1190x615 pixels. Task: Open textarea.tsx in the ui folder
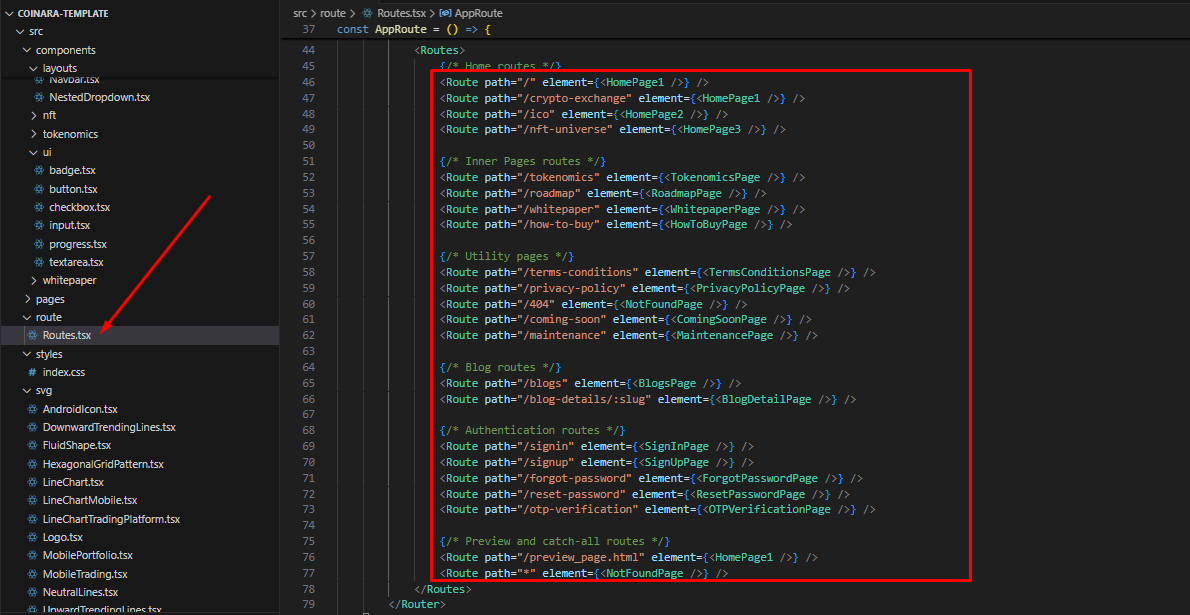point(76,262)
